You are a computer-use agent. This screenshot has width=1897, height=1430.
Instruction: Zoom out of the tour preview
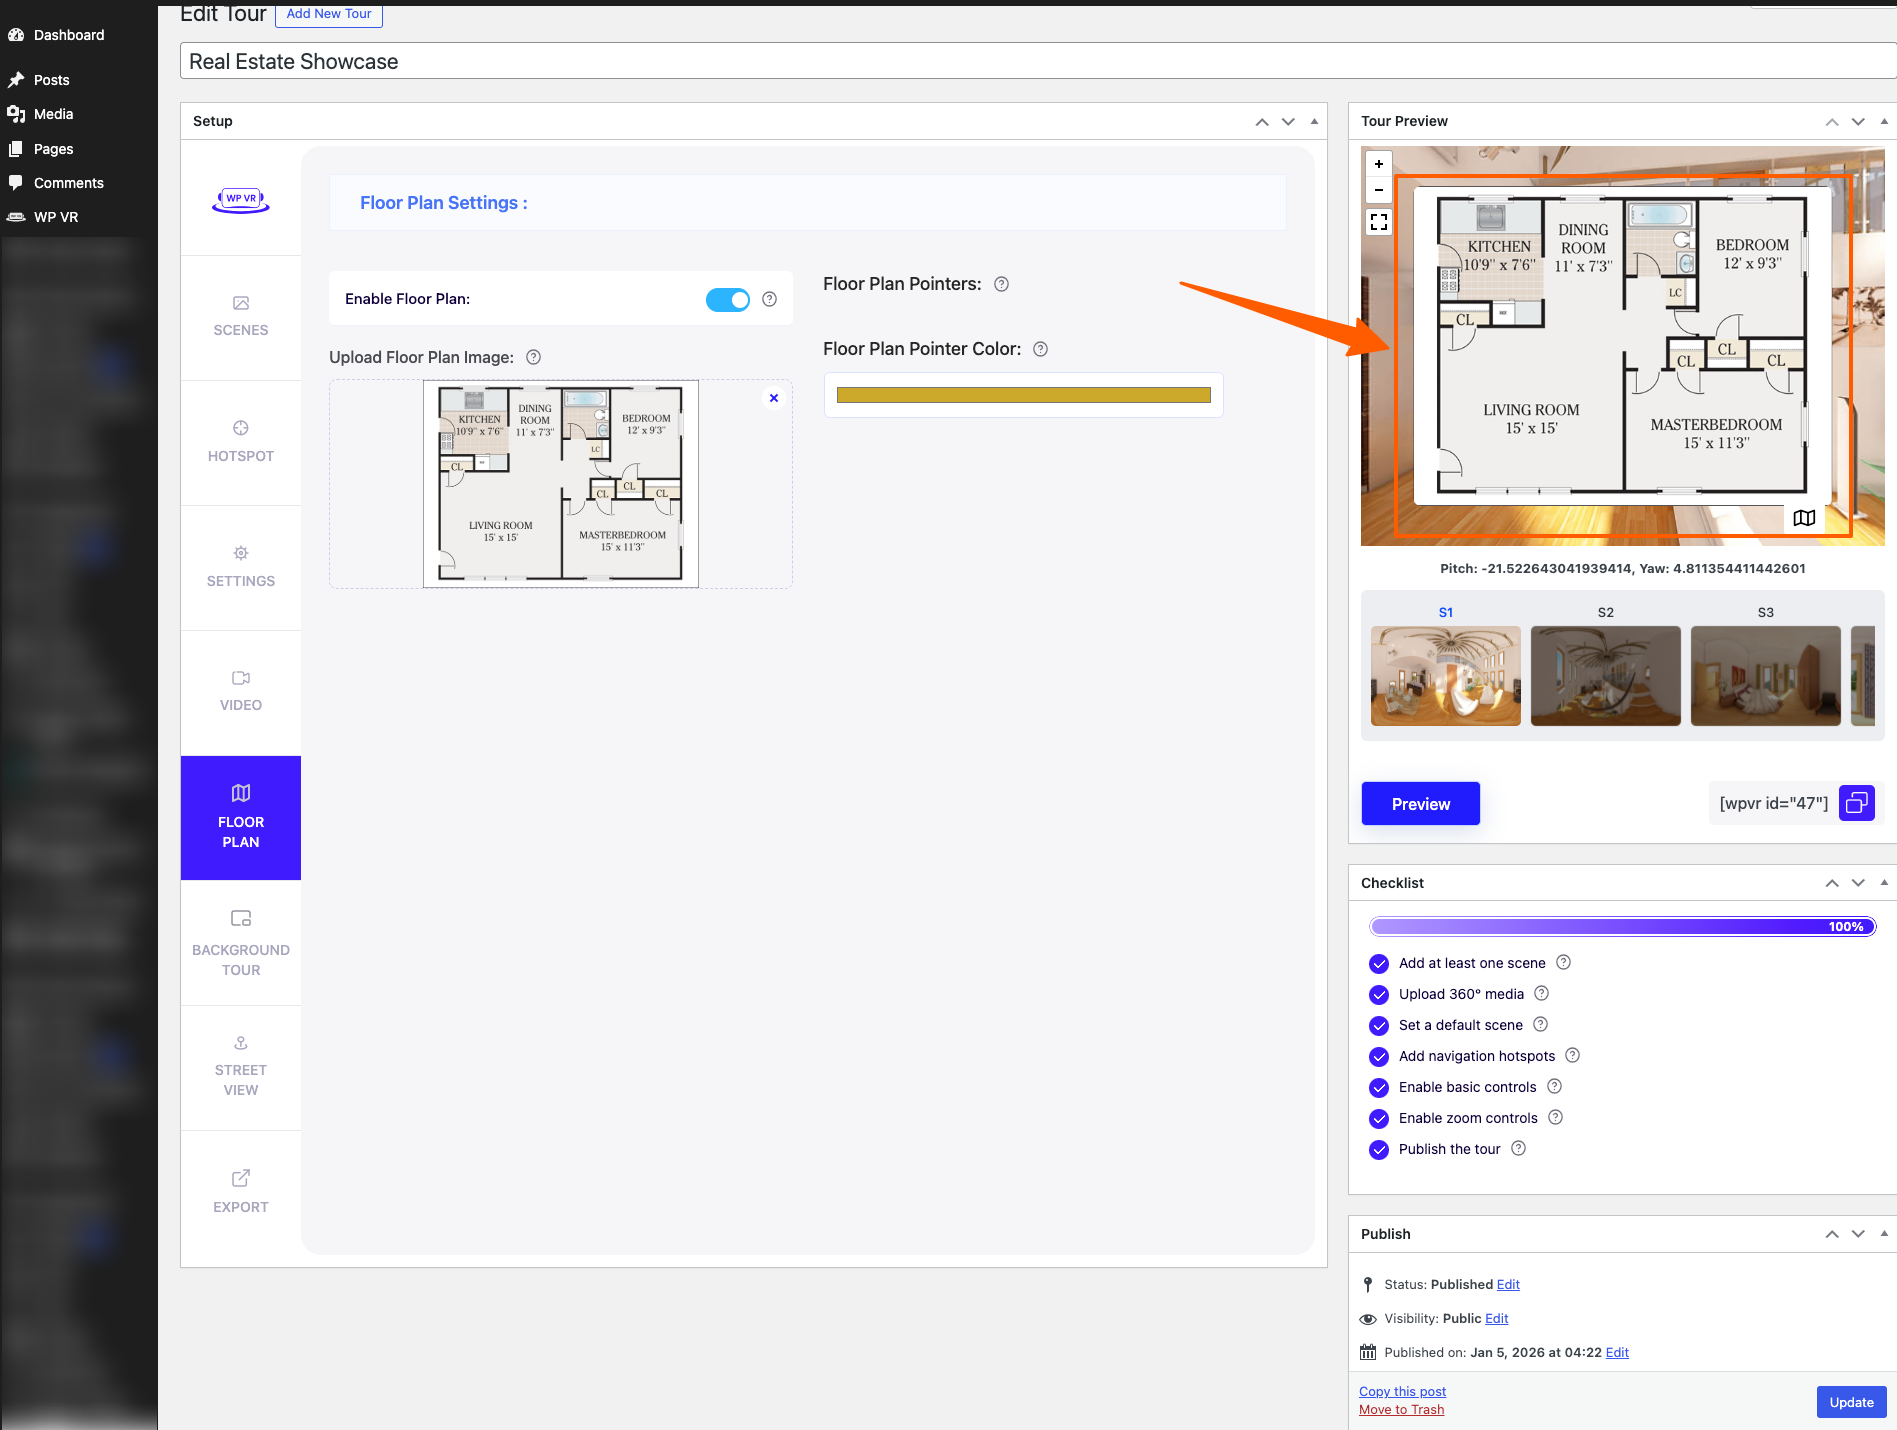tap(1379, 190)
